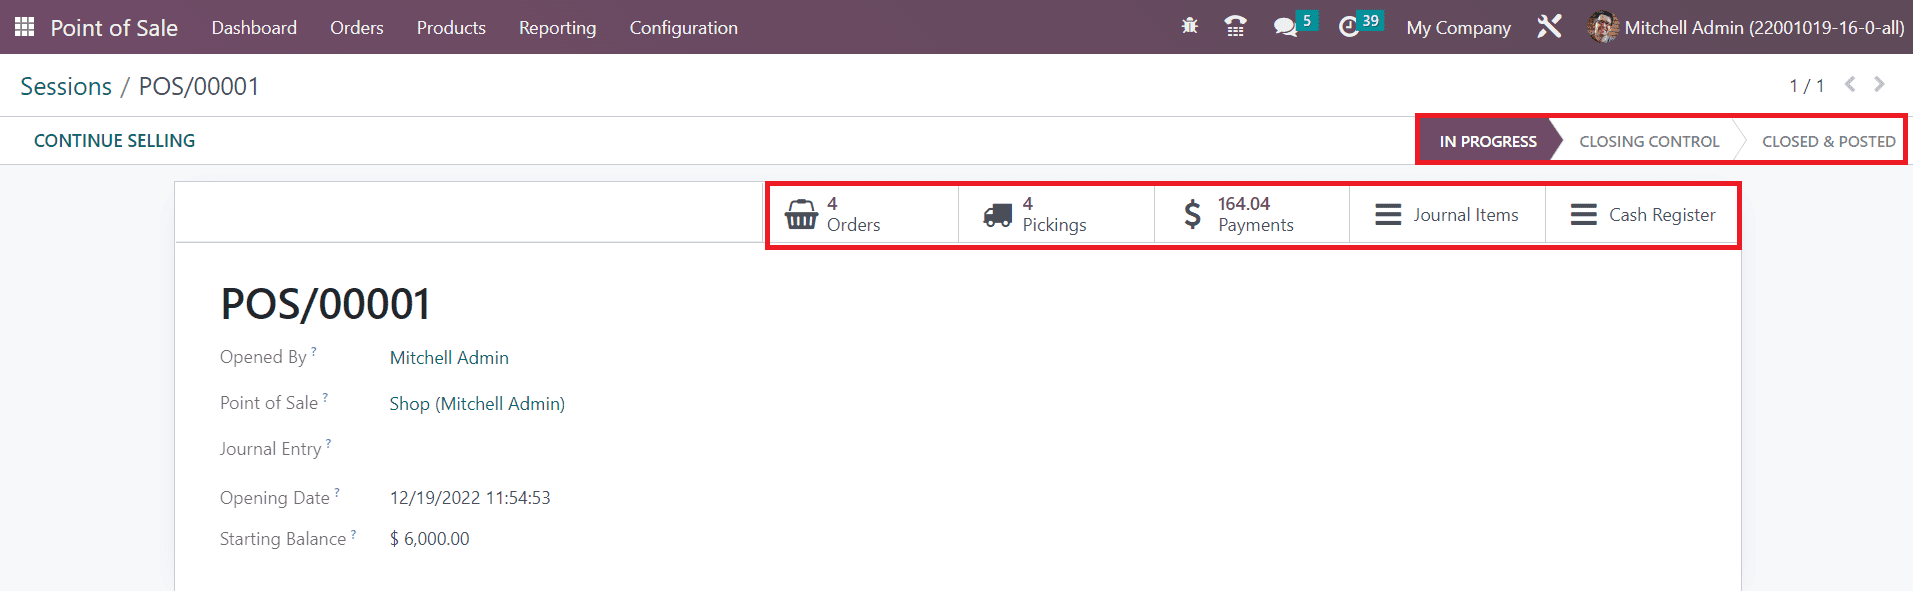
Task: Open the Orders top menu
Action: point(356,27)
